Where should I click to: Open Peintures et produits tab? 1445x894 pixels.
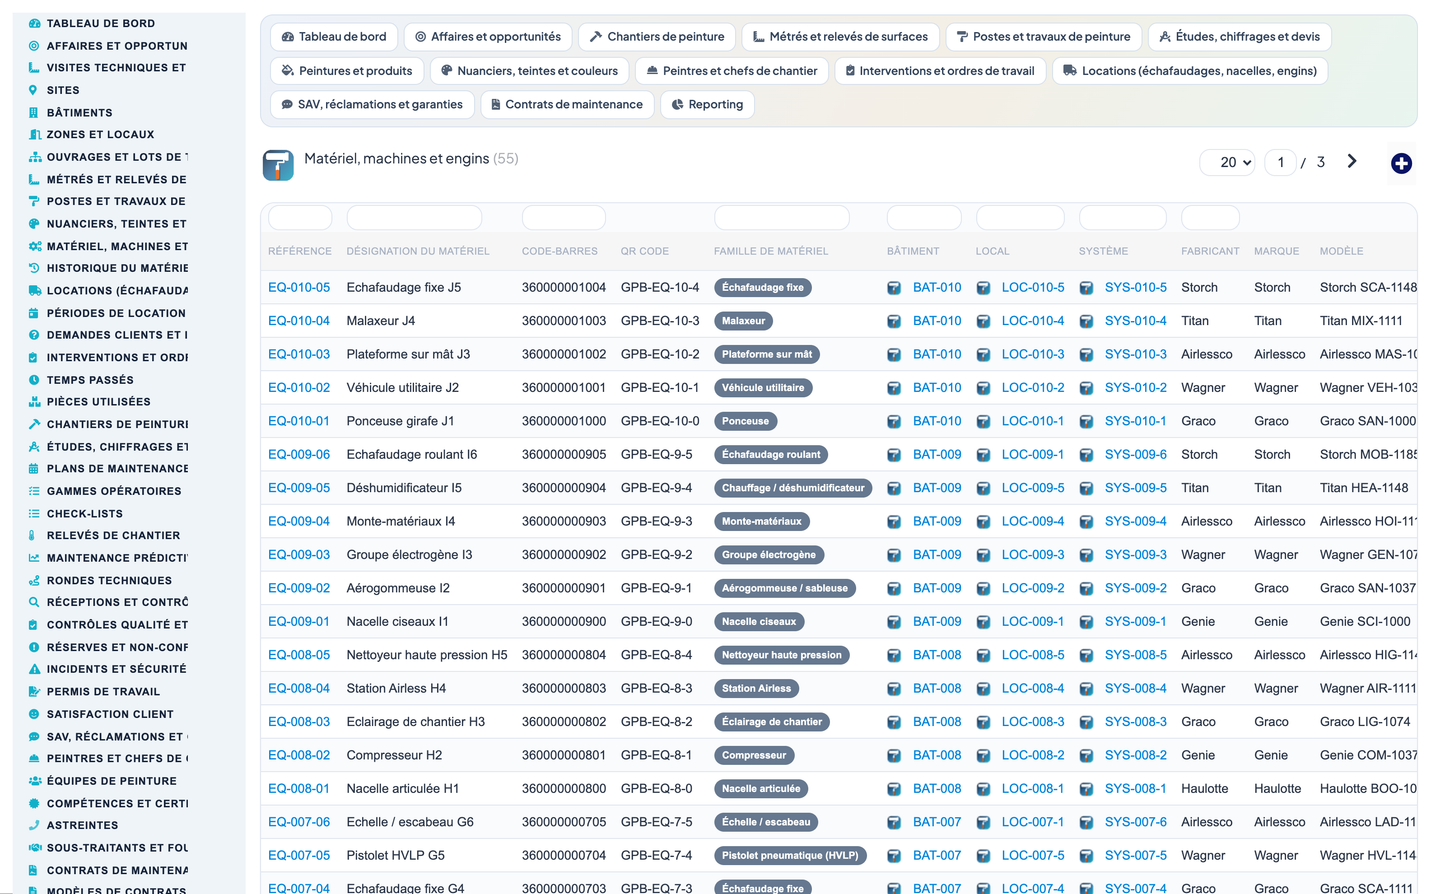[x=347, y=71]
